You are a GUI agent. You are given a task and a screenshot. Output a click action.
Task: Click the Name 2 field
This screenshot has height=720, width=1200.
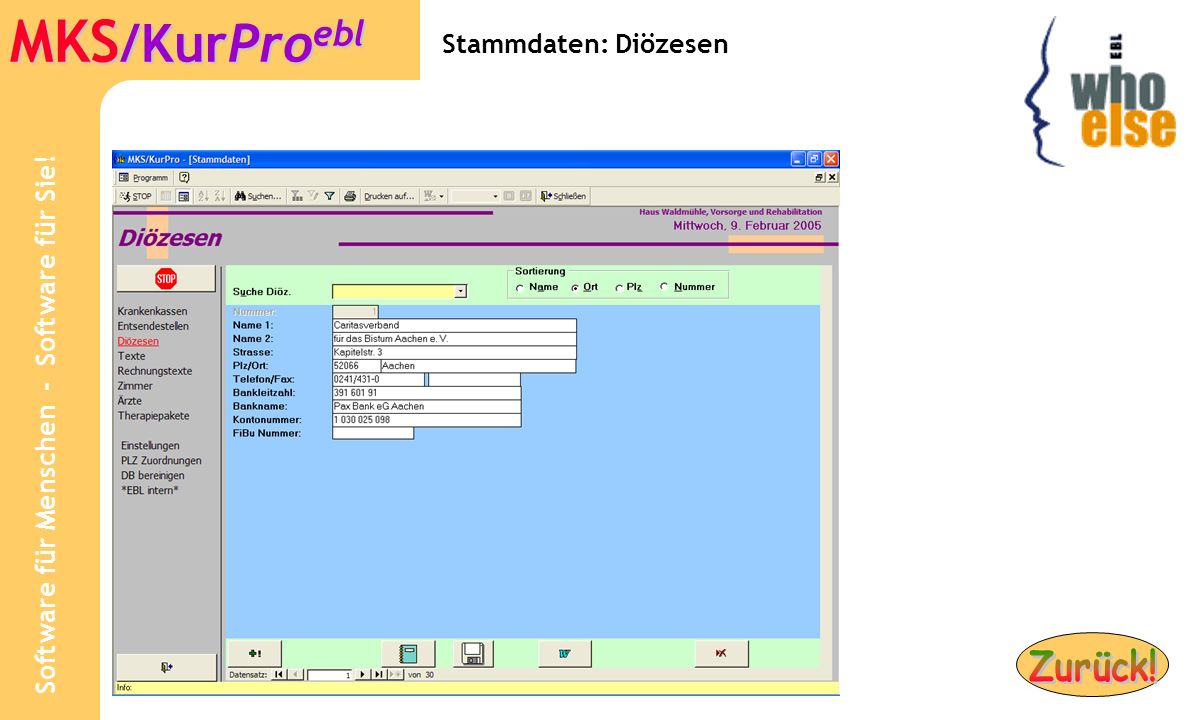coord(454,339)
